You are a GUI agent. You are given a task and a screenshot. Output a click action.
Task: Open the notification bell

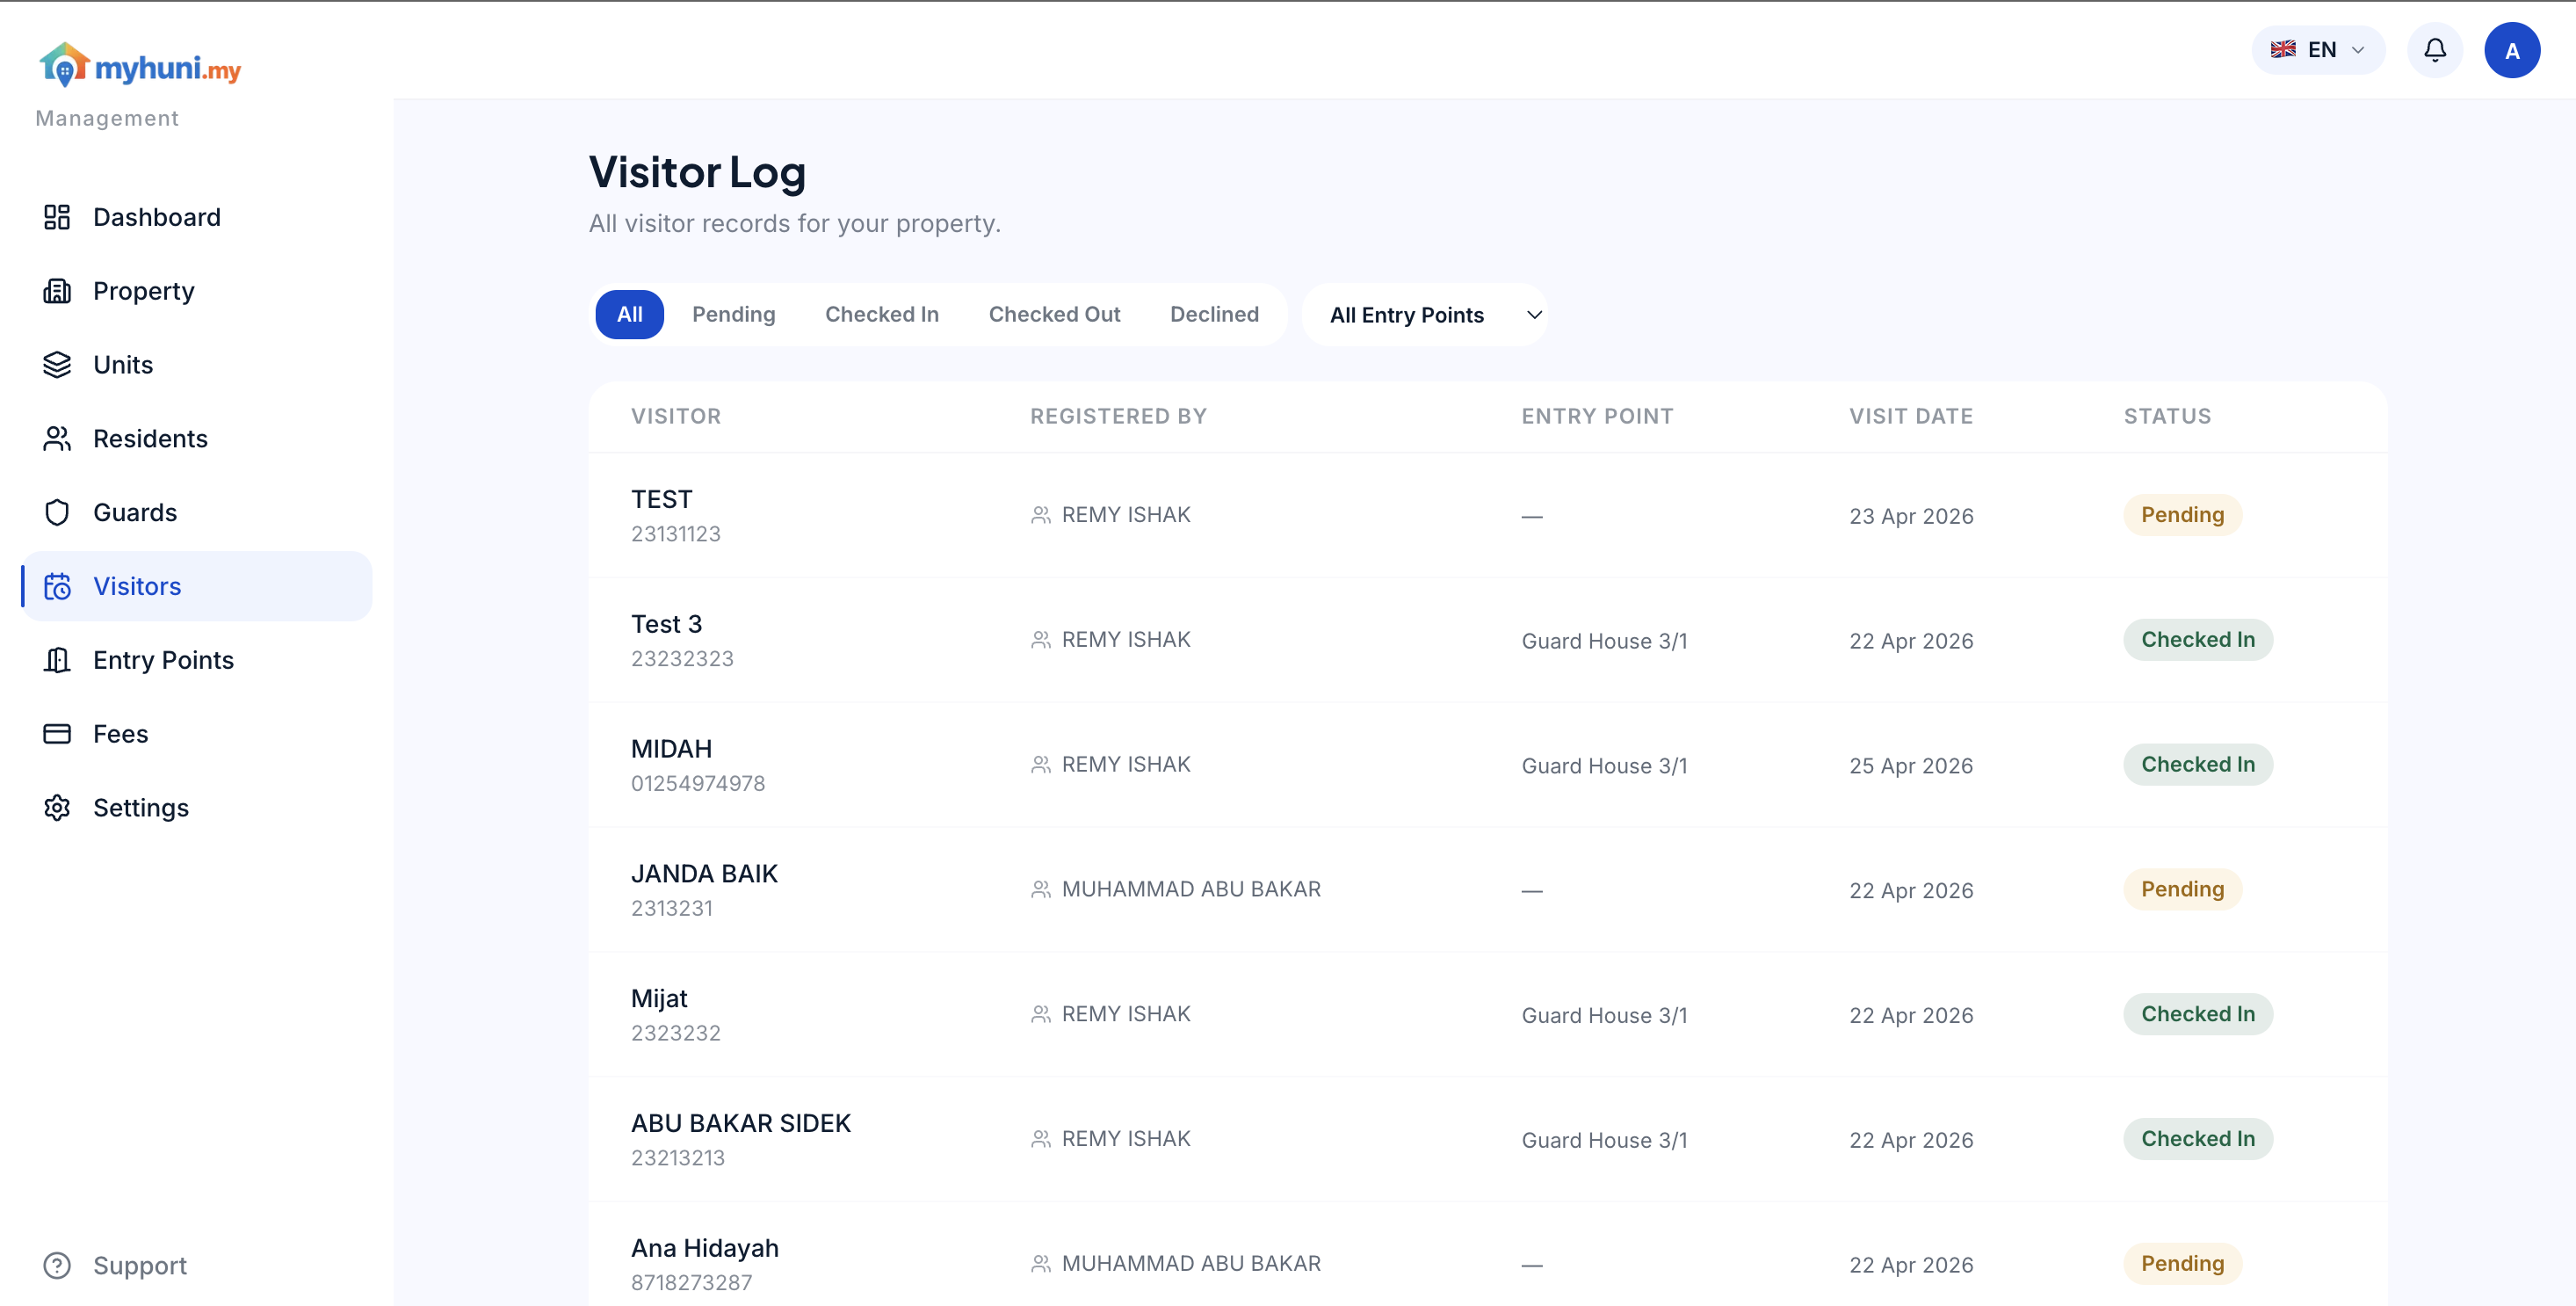[2435, 49]
